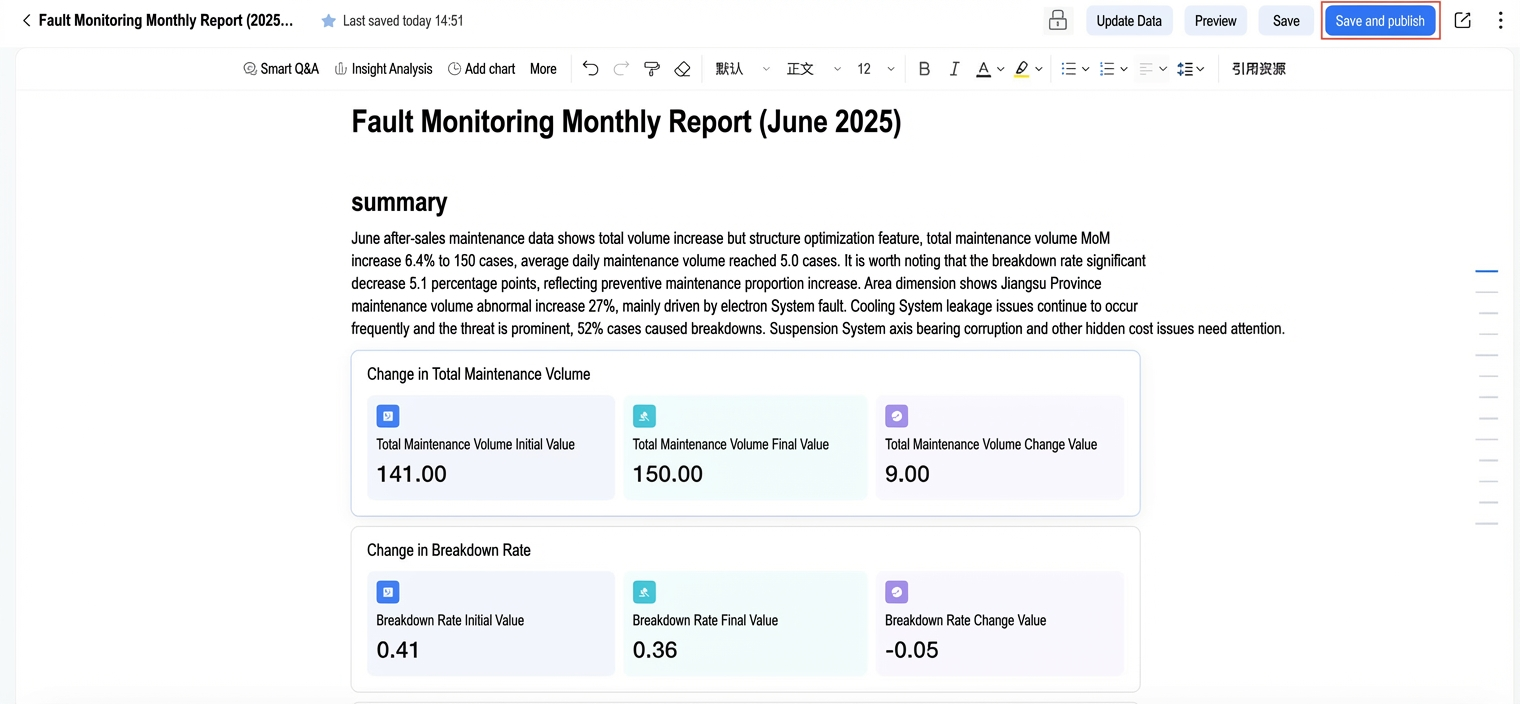Apply bulleted list
This screenshot has width=1520, height=704.
pyautogui.click(x=1068, y=69)
